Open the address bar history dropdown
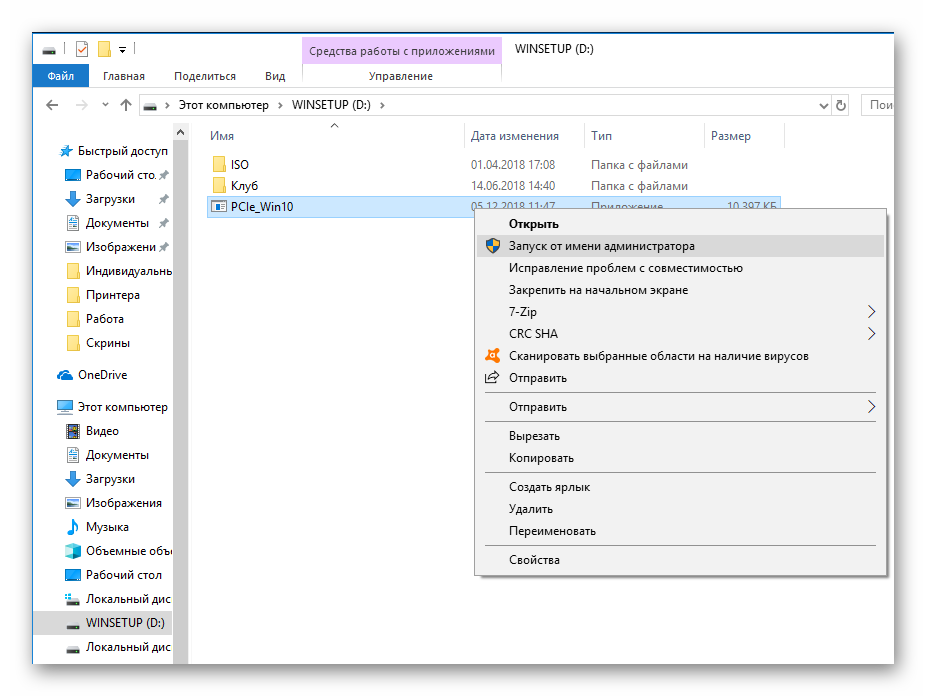The image size is (926, 696). coord(824,106)
